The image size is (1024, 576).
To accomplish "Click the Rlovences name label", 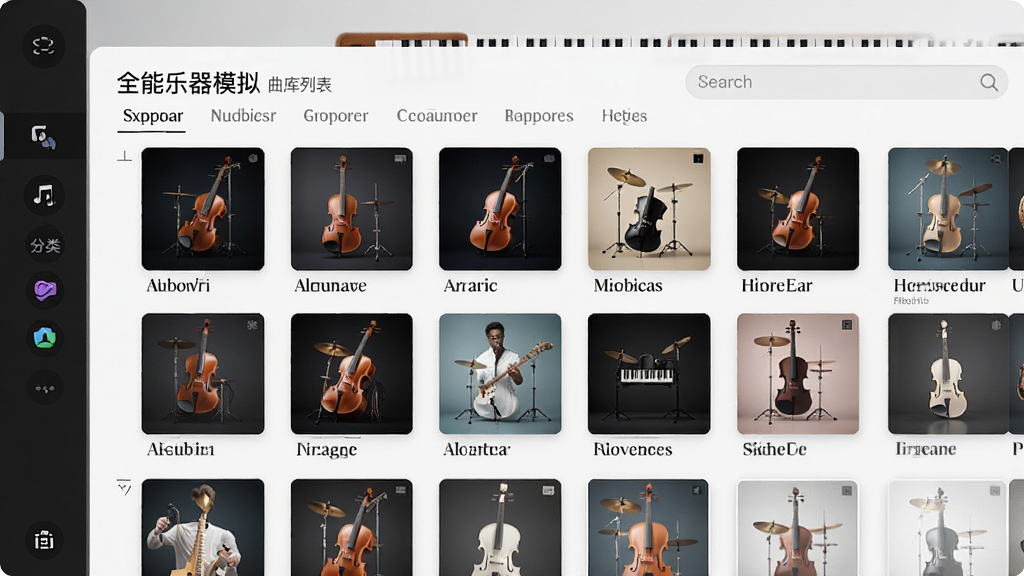I will tap(632, 449).
